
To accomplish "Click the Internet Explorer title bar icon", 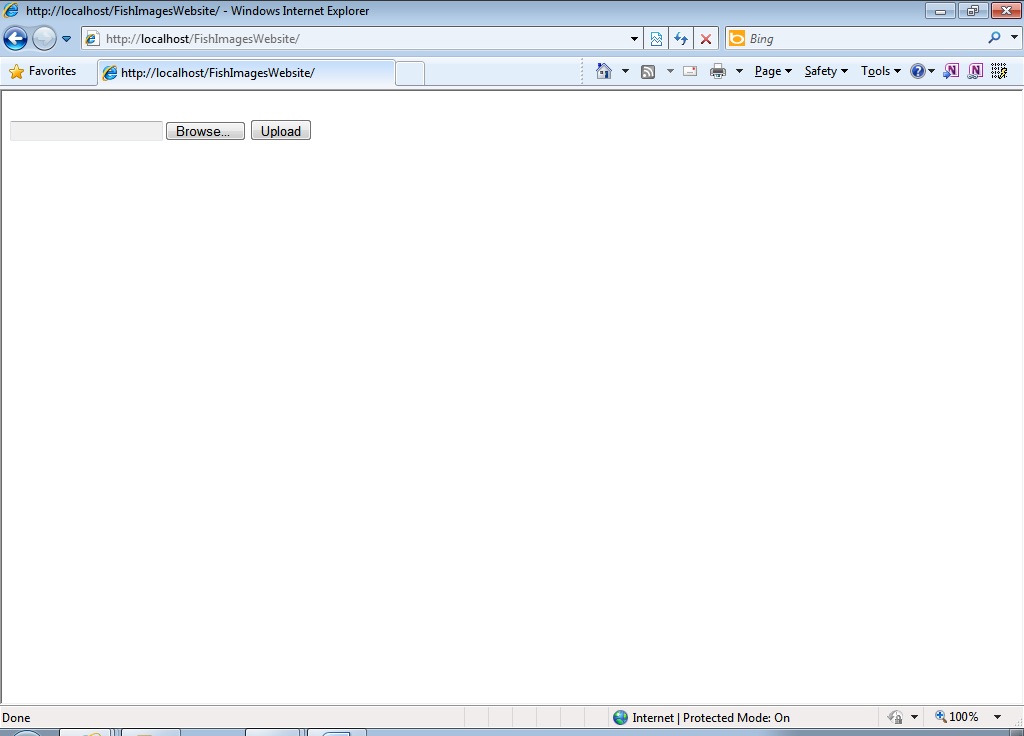I will [11, 10].
